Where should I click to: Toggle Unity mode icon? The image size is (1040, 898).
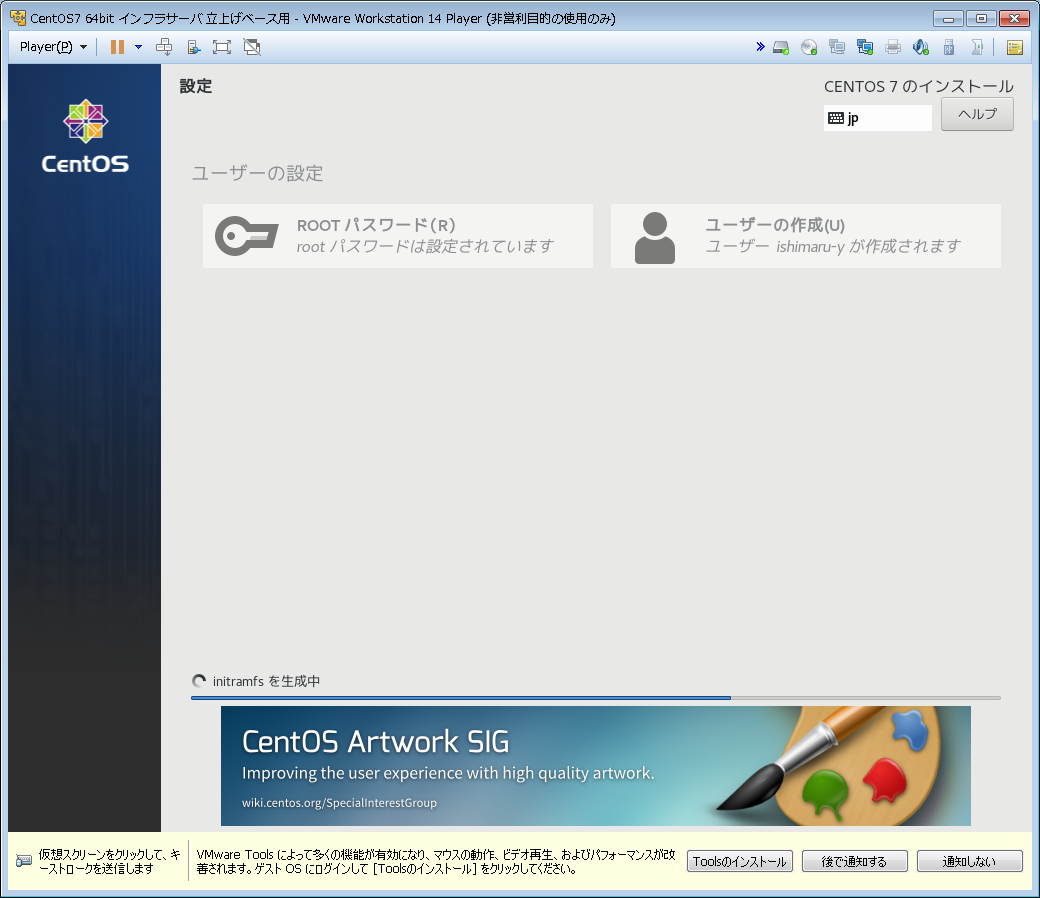click(252, 47)
